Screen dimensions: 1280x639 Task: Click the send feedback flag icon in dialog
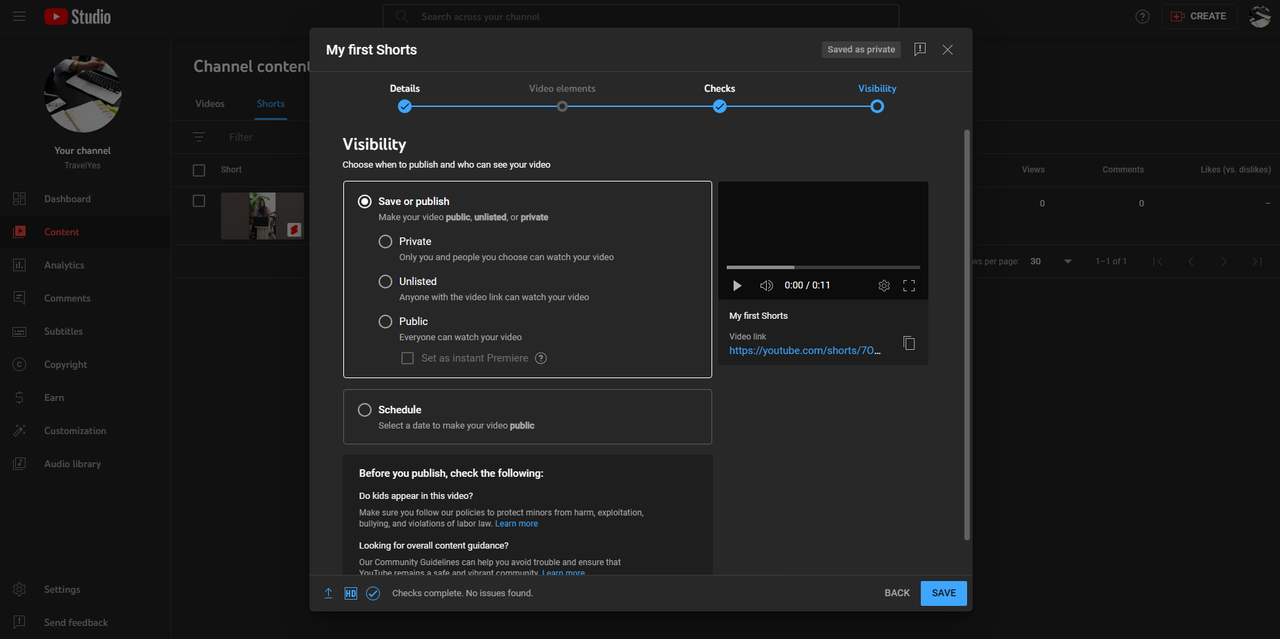click(920, 50)
